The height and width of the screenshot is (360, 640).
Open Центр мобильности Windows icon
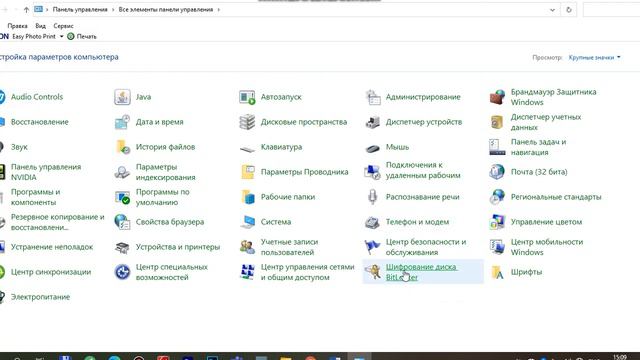[497, 247]
